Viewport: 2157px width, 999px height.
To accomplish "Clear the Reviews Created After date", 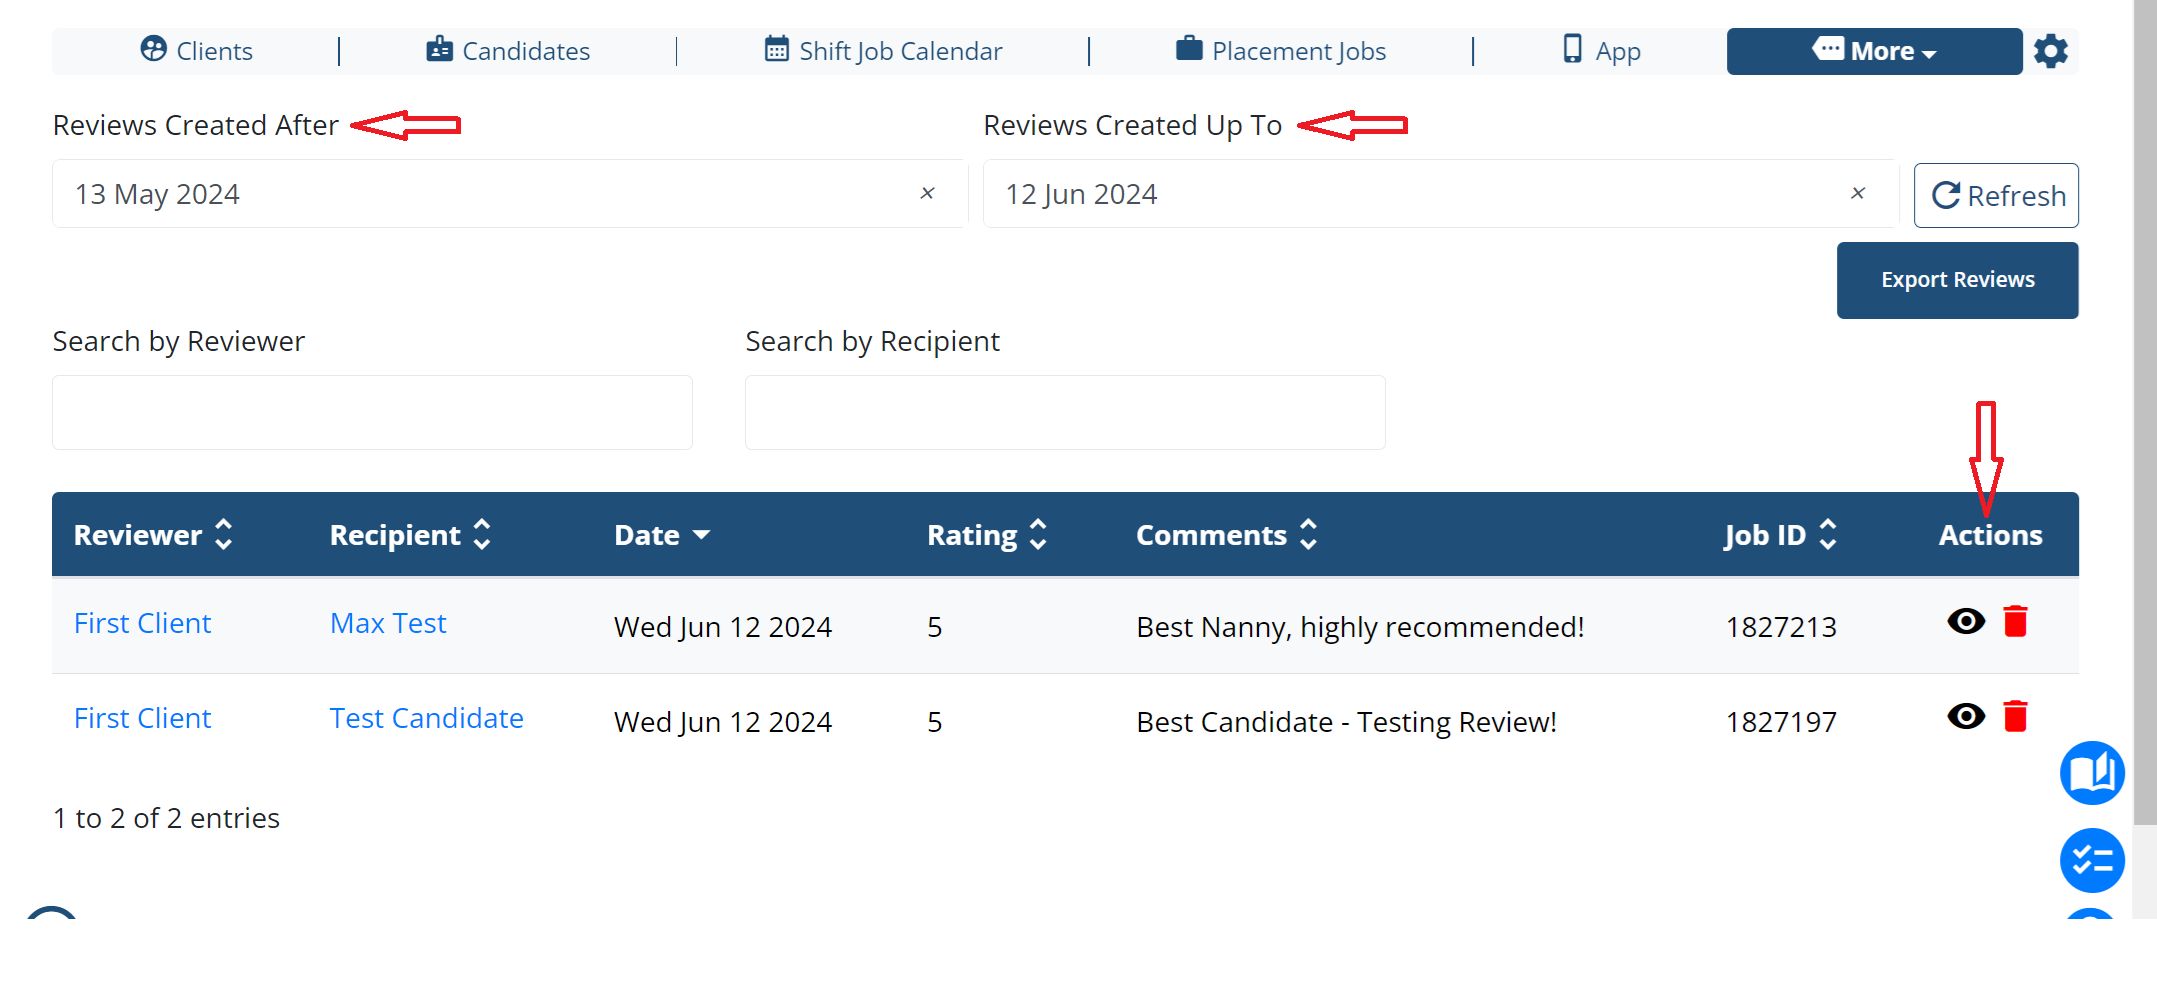I will pos(927,193).
